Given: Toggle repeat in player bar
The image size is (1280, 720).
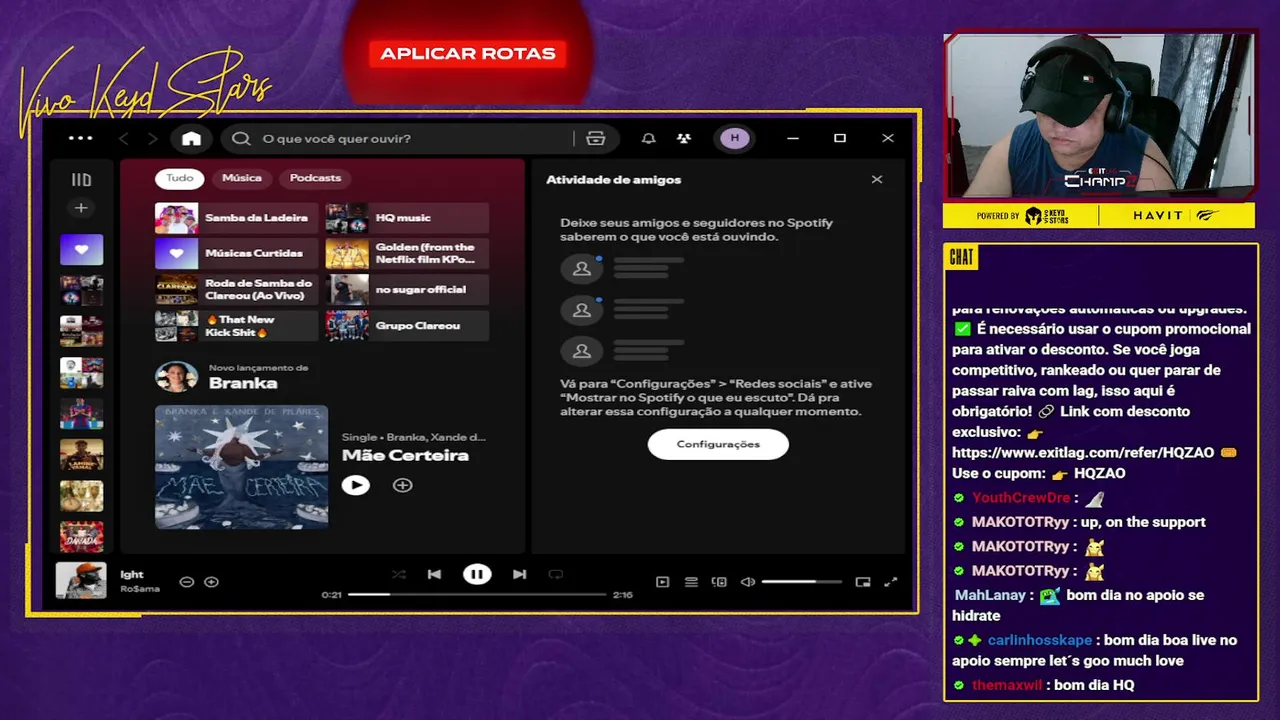Looking at the screenshot, I should pos(556,574).
